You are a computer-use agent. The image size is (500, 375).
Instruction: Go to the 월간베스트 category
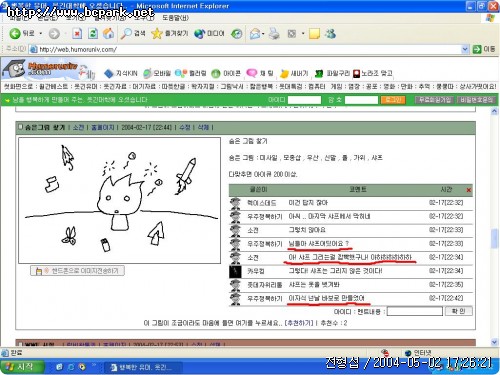53,87
